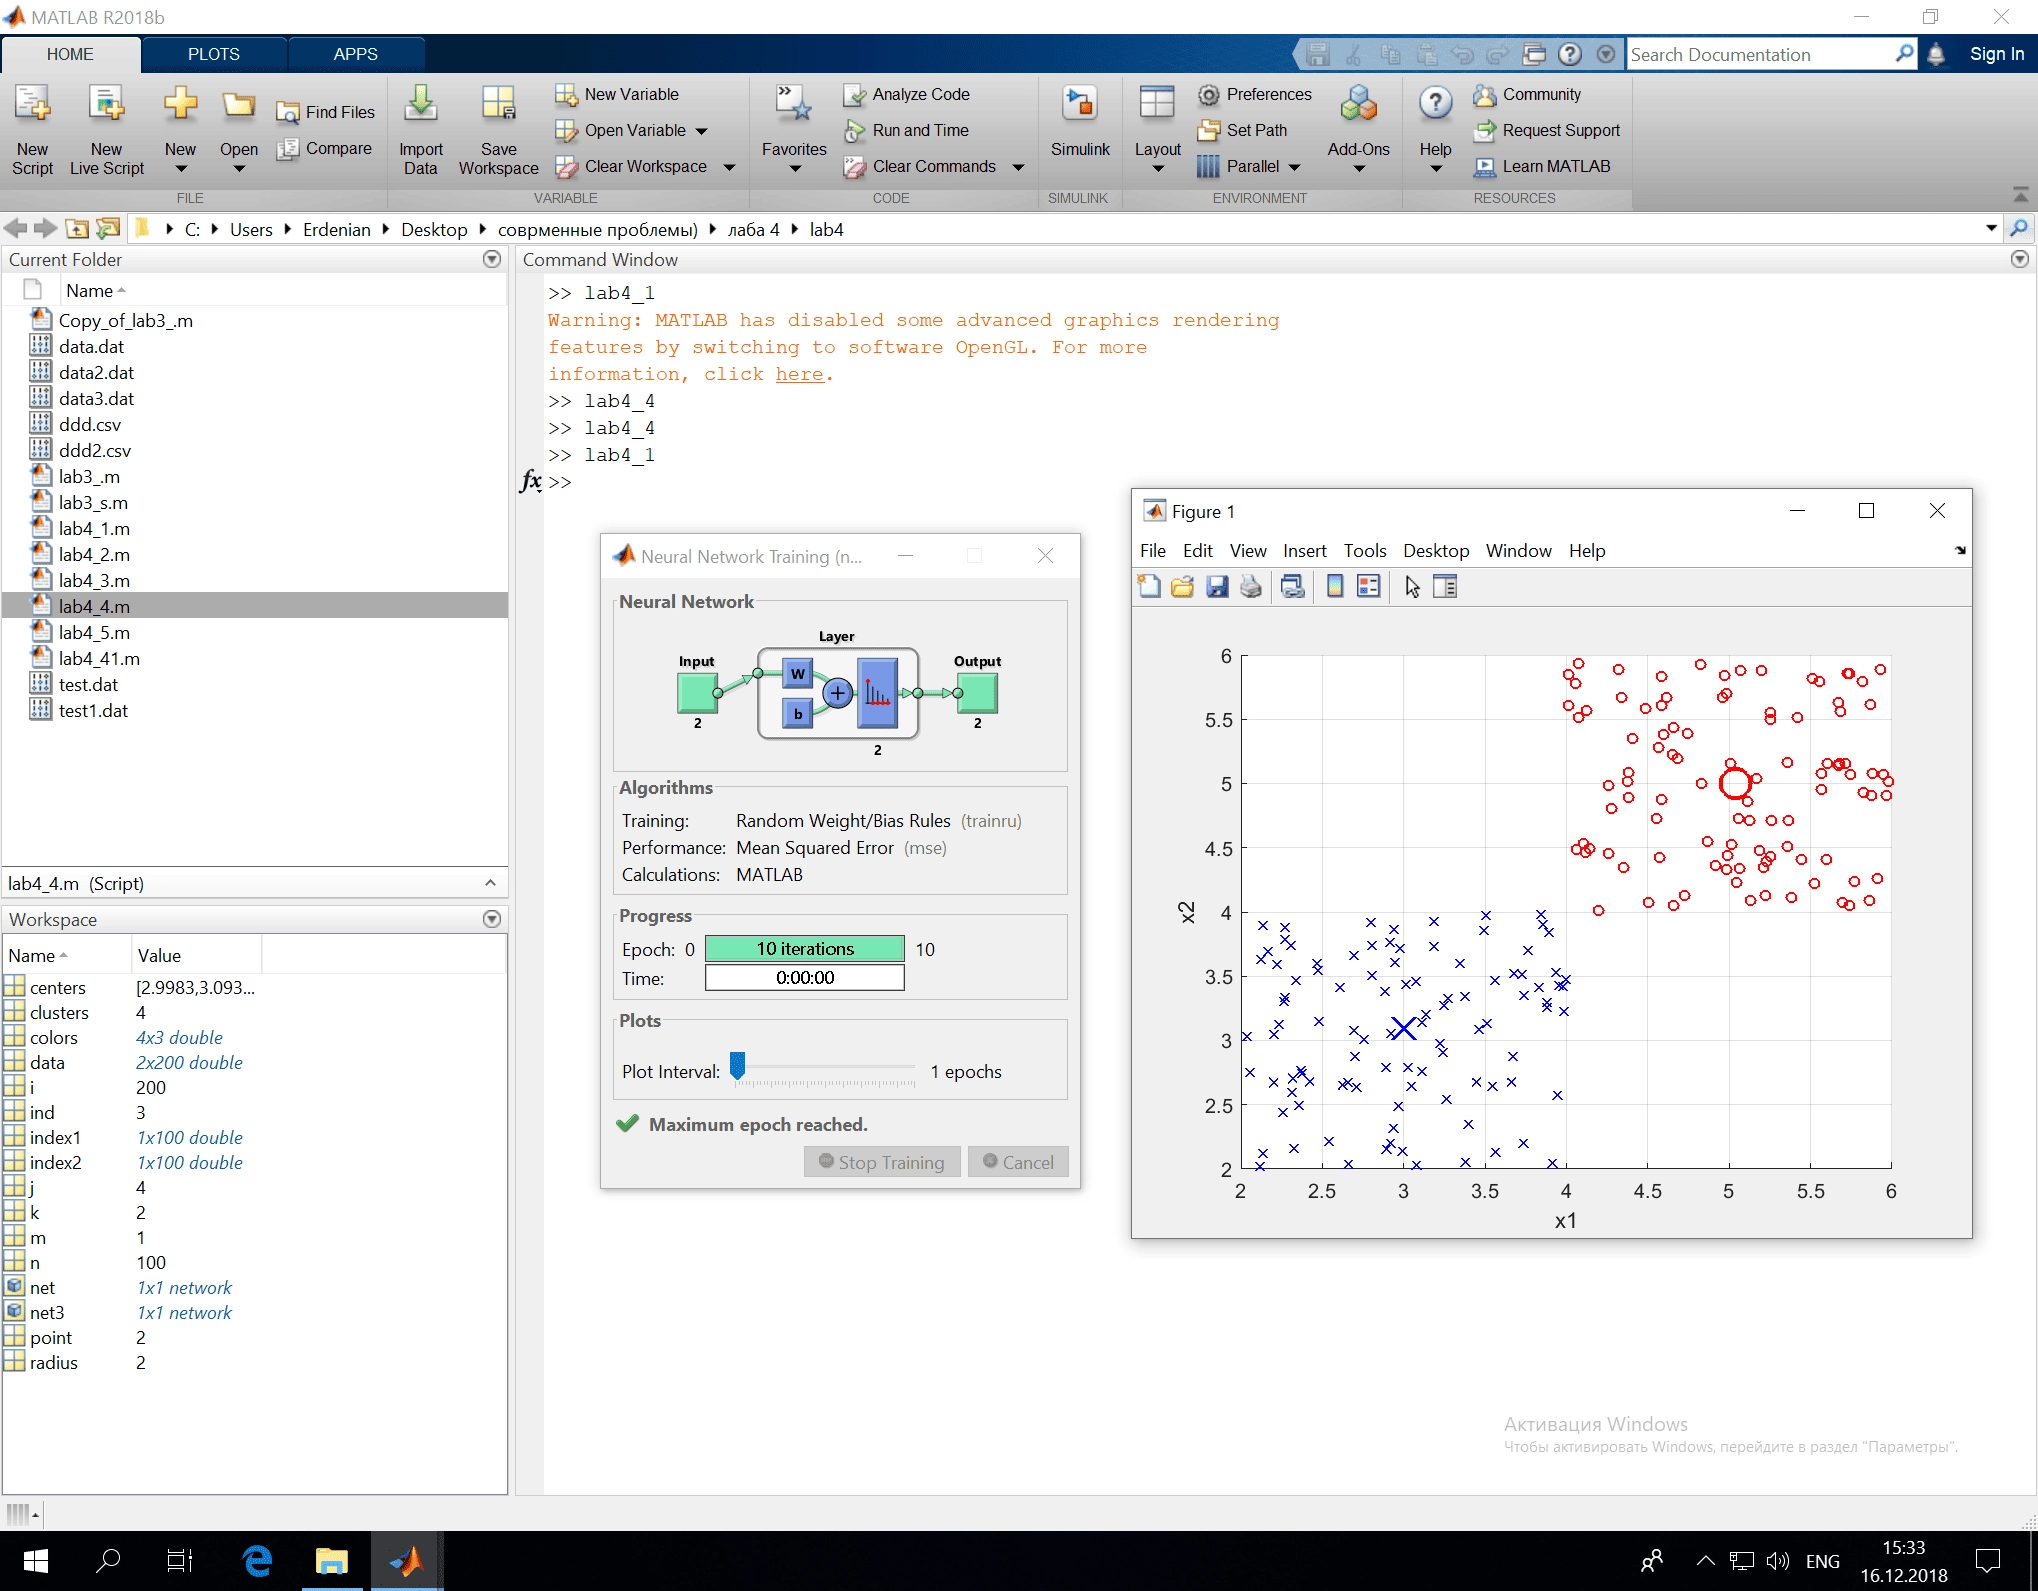Expand the New dropdown
The height and width of the screenshot is (1591, 2038).
(180, 169)
